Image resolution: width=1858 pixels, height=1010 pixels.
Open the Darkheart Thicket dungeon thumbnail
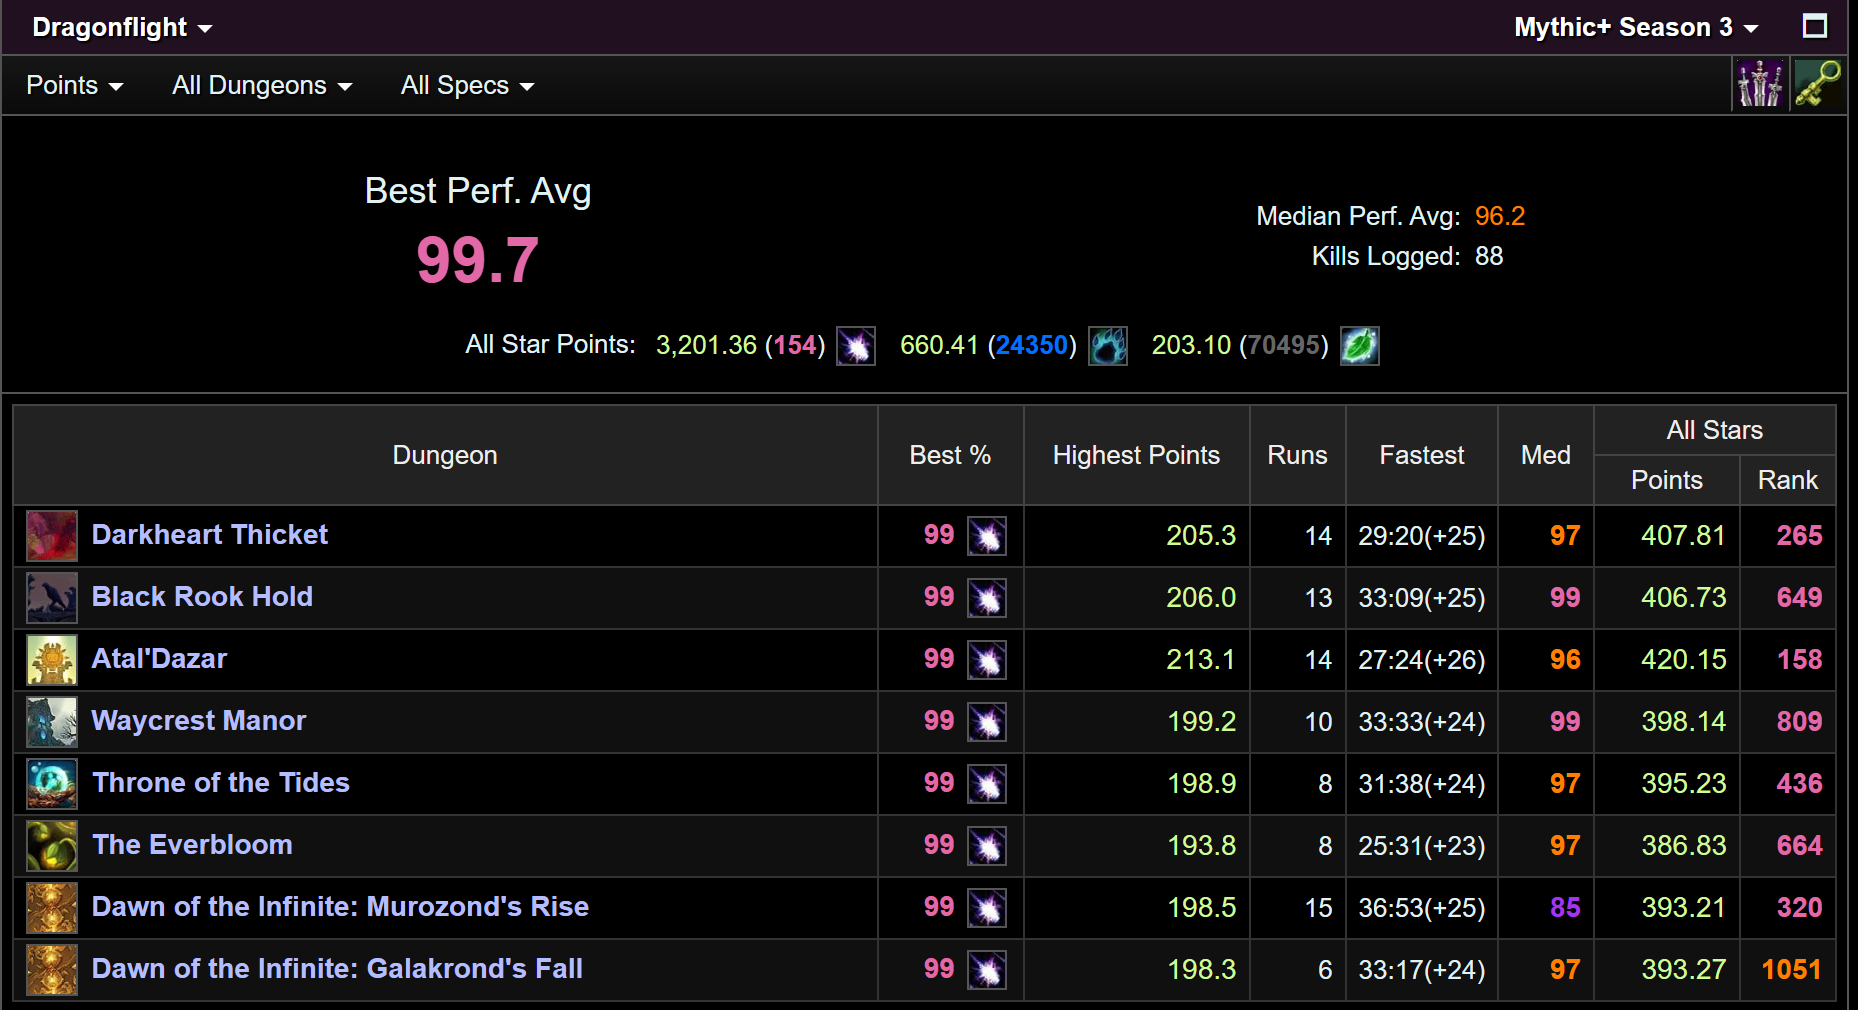(52, 536)
